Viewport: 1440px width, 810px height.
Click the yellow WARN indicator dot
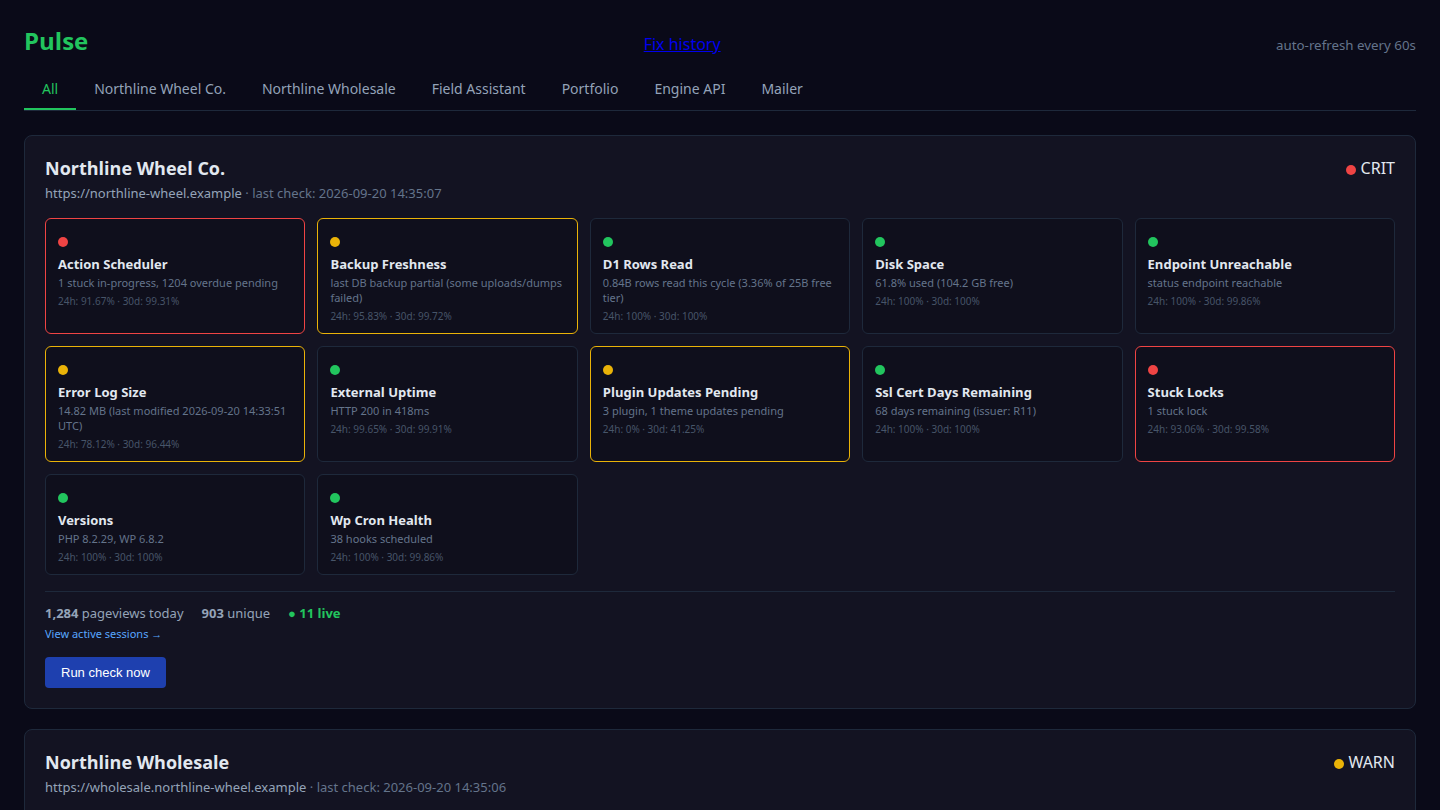point(1339,764)
